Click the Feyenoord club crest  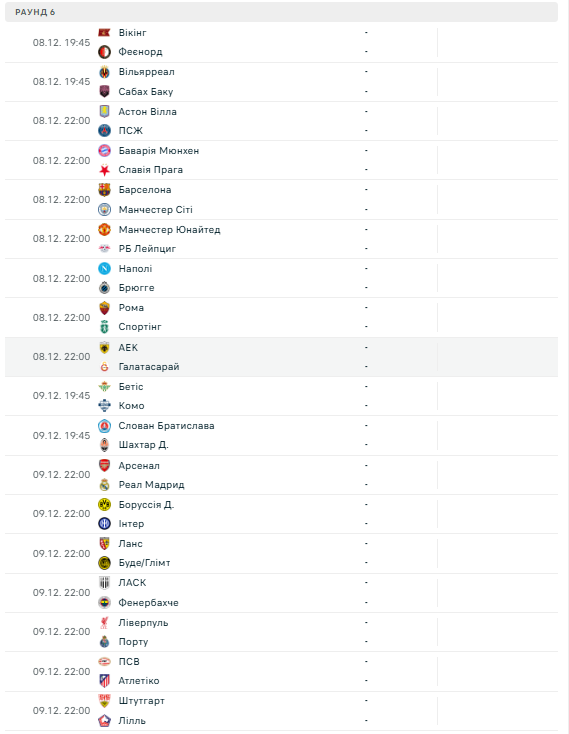click(x=104, y=52)
